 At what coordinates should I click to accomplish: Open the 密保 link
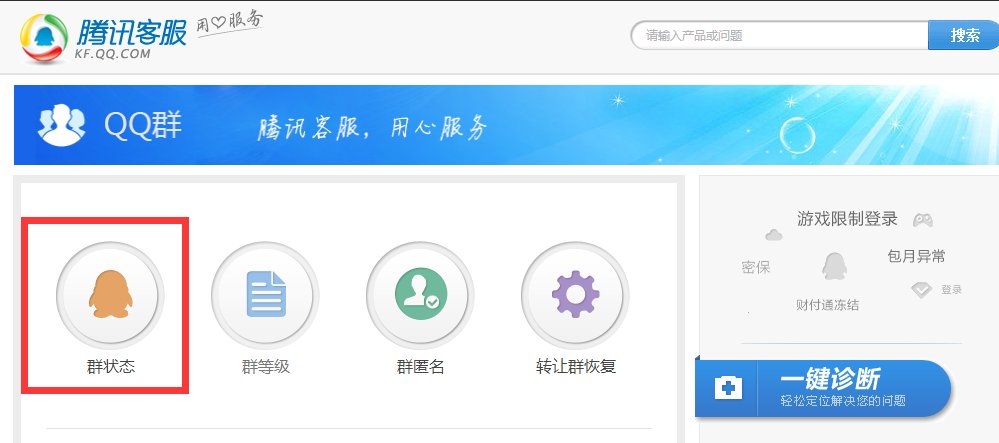coord(756,268)
